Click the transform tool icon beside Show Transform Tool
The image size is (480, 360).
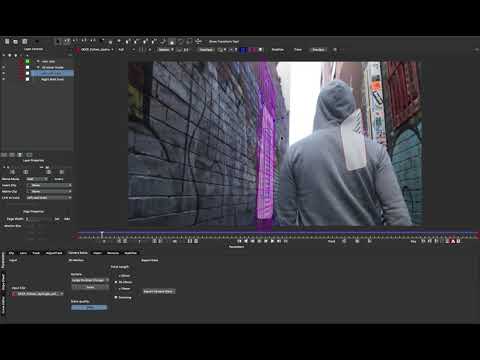point(198,41)
